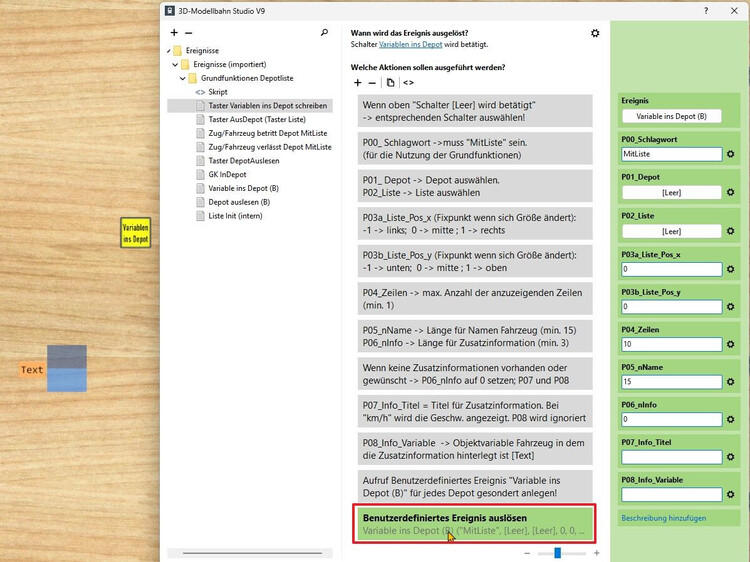Open gear next to P04_Zeilen
750x562 pixels.
[730, 344]
